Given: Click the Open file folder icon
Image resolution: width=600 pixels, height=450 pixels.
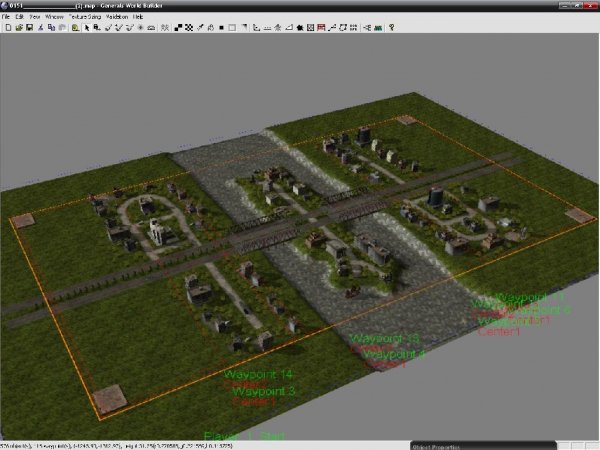Looking at the screenshot, I should tap(19, 28).
